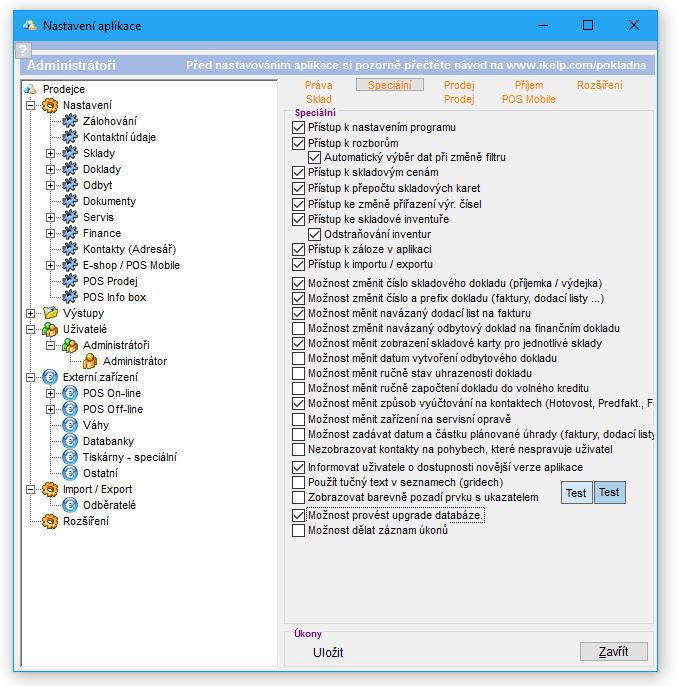Click the help question mark icon
Image resolution: width=677 pixels, height=686 pixels.
pos(24,50)
